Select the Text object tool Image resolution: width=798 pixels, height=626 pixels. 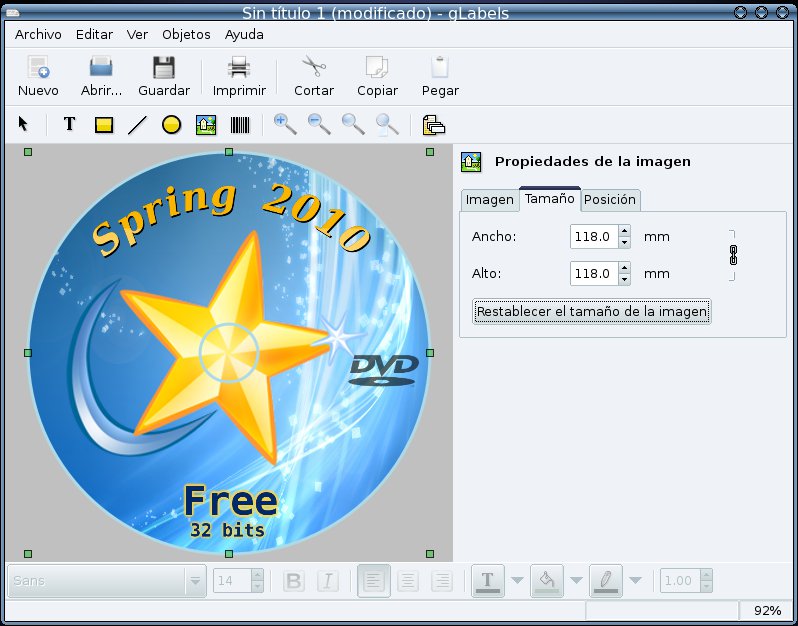click(x=70, y=124)
